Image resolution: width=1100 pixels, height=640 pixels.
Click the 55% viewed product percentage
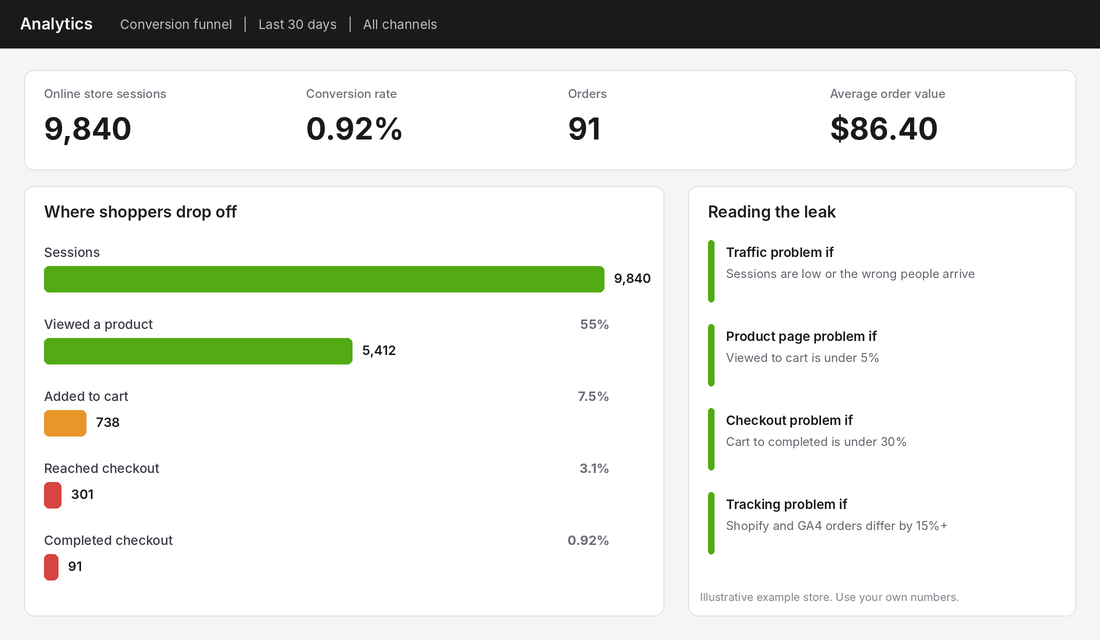coord(594,324)
